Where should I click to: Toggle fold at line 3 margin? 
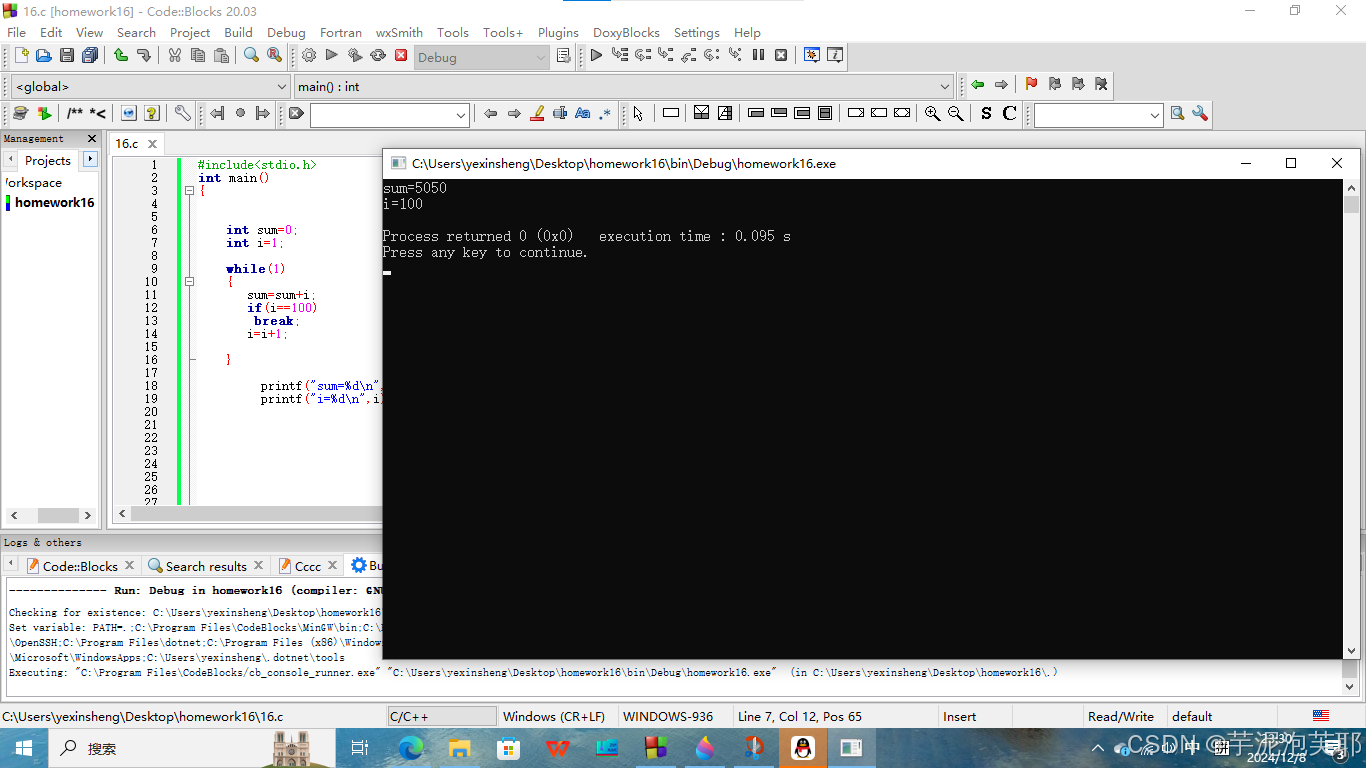click(189, 191)
